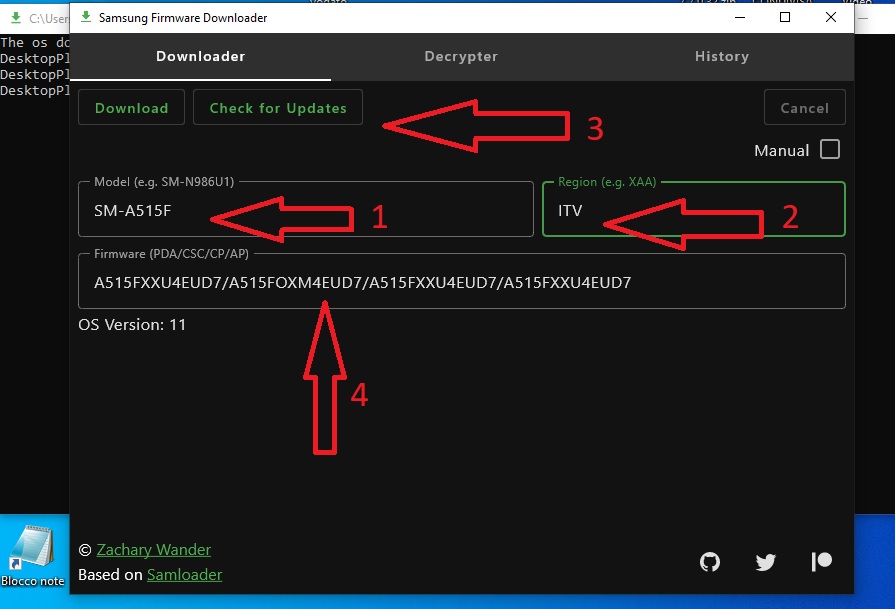Switch to the Decrypter tab
Viewport: 895px width, 609px height.
pyautogui.click(x=461, y=57)
